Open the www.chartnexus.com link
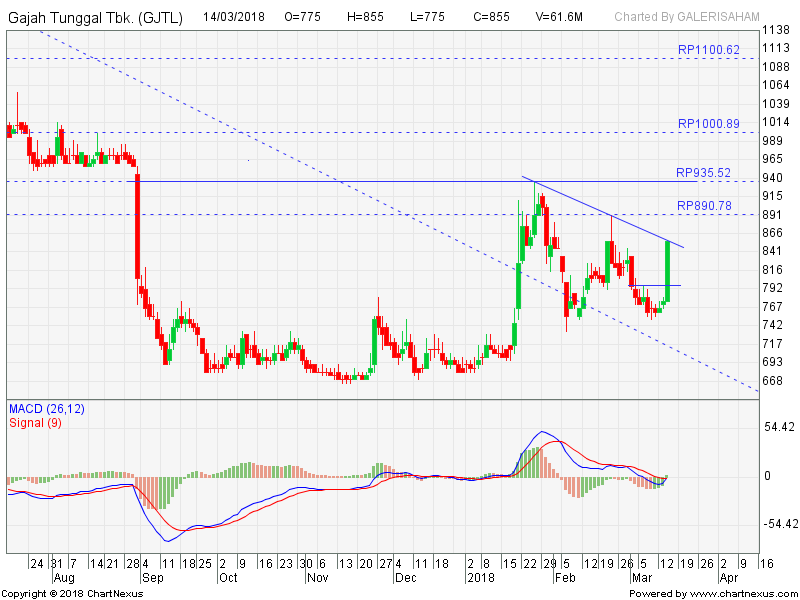Image resolution: width=800 pixels, height=600 pixels. (746, 593)
